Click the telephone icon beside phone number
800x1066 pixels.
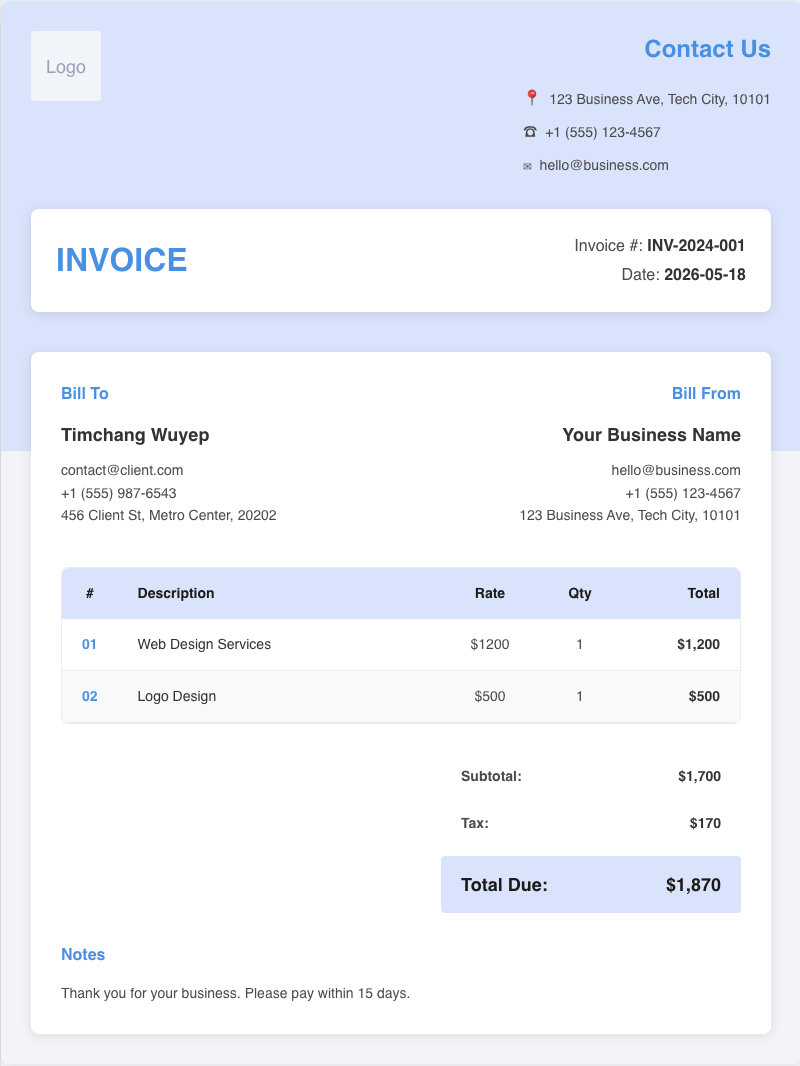[530, 132]
